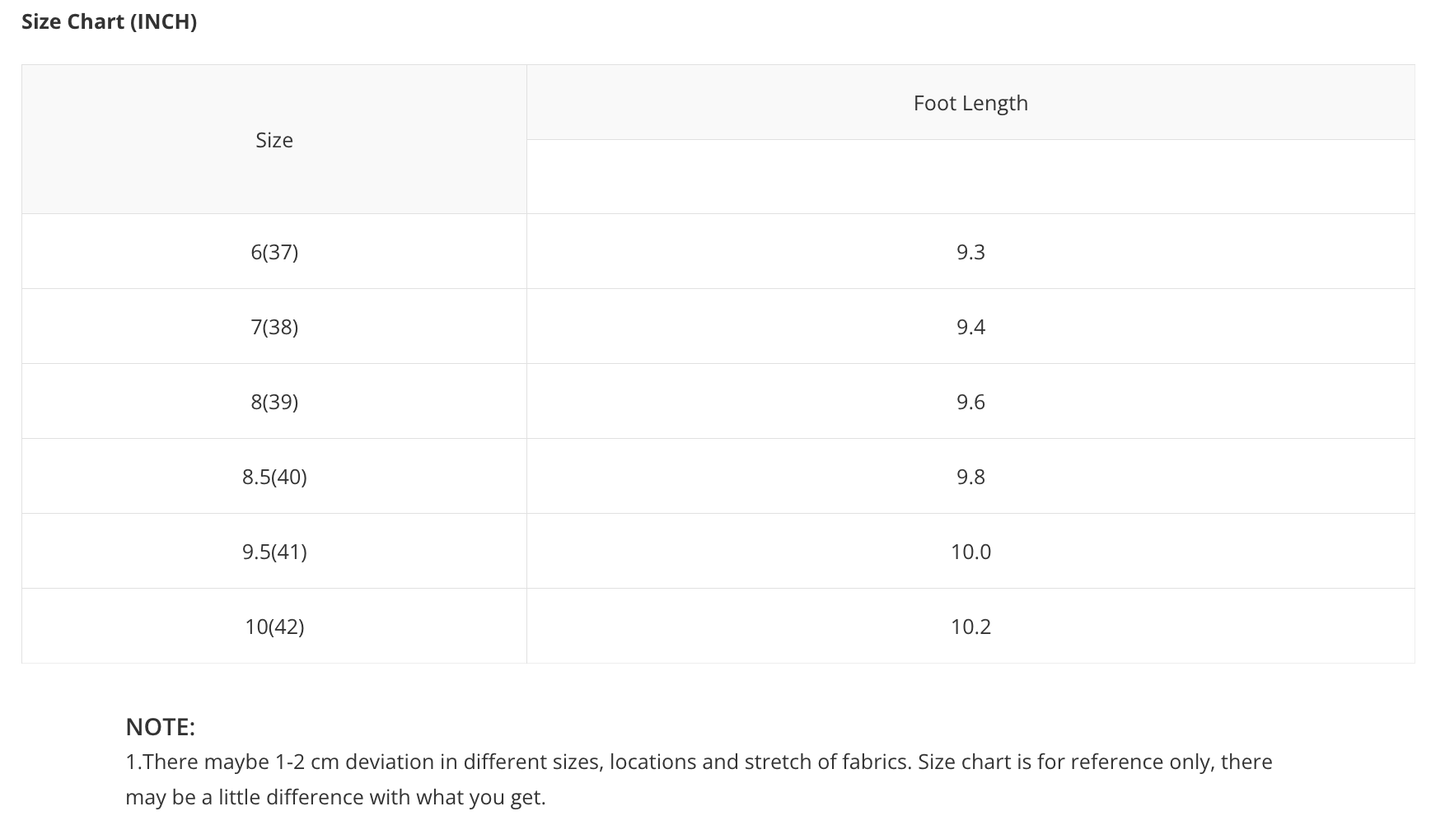Click the 9.4 foot length value

(x=970, y=327)
